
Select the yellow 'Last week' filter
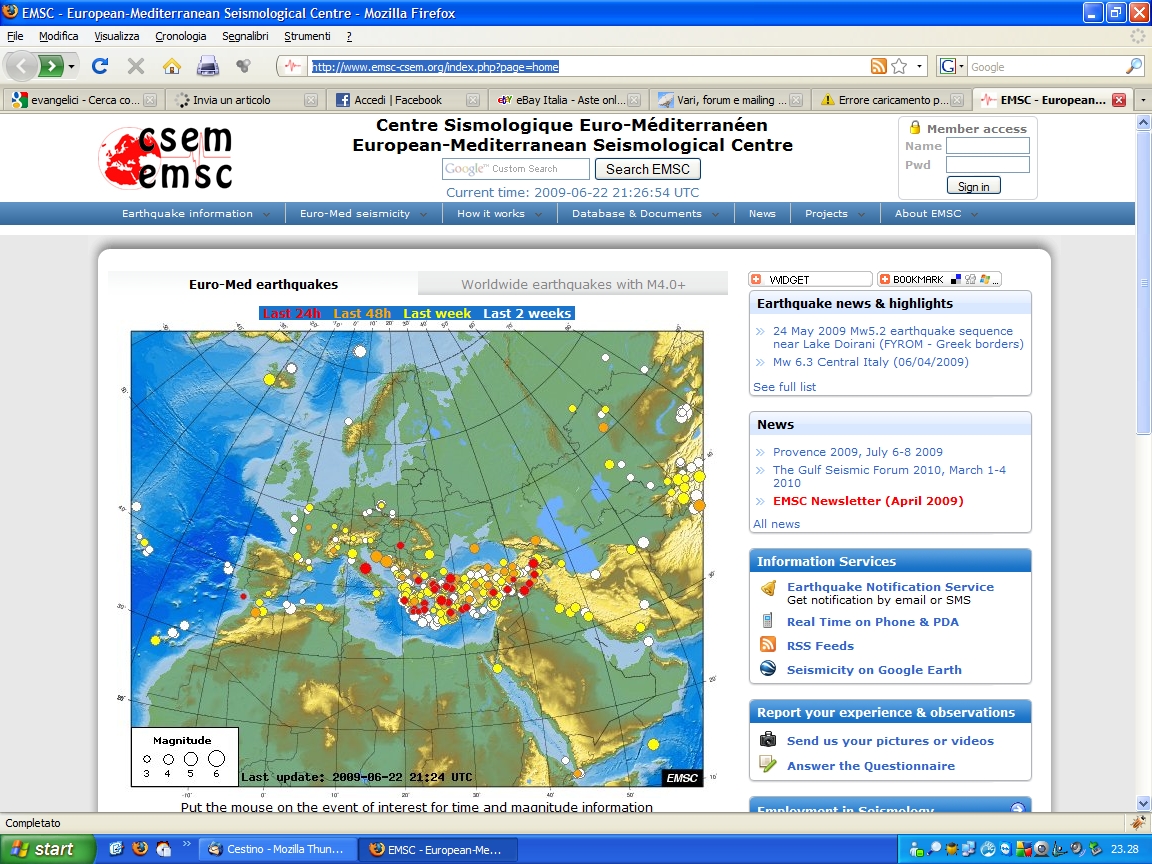click(x=437, y=313)
